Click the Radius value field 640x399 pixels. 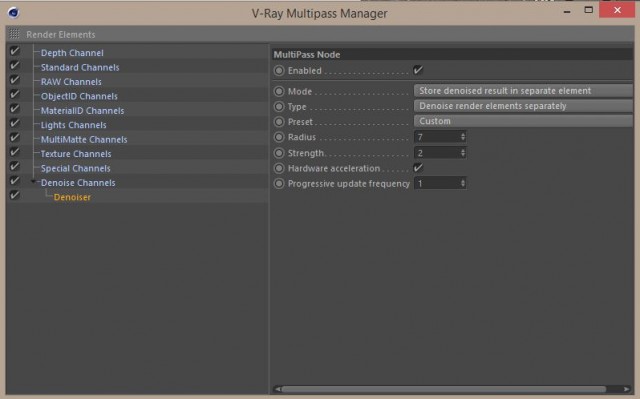point(437,137)
